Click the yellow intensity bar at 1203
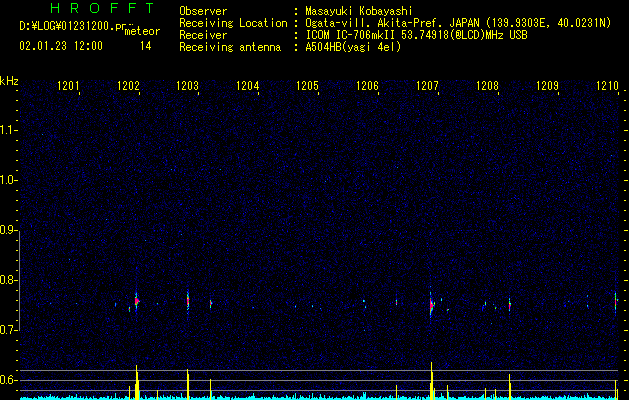The width and height of the screenshot is (629, 400). coord(188,384)
